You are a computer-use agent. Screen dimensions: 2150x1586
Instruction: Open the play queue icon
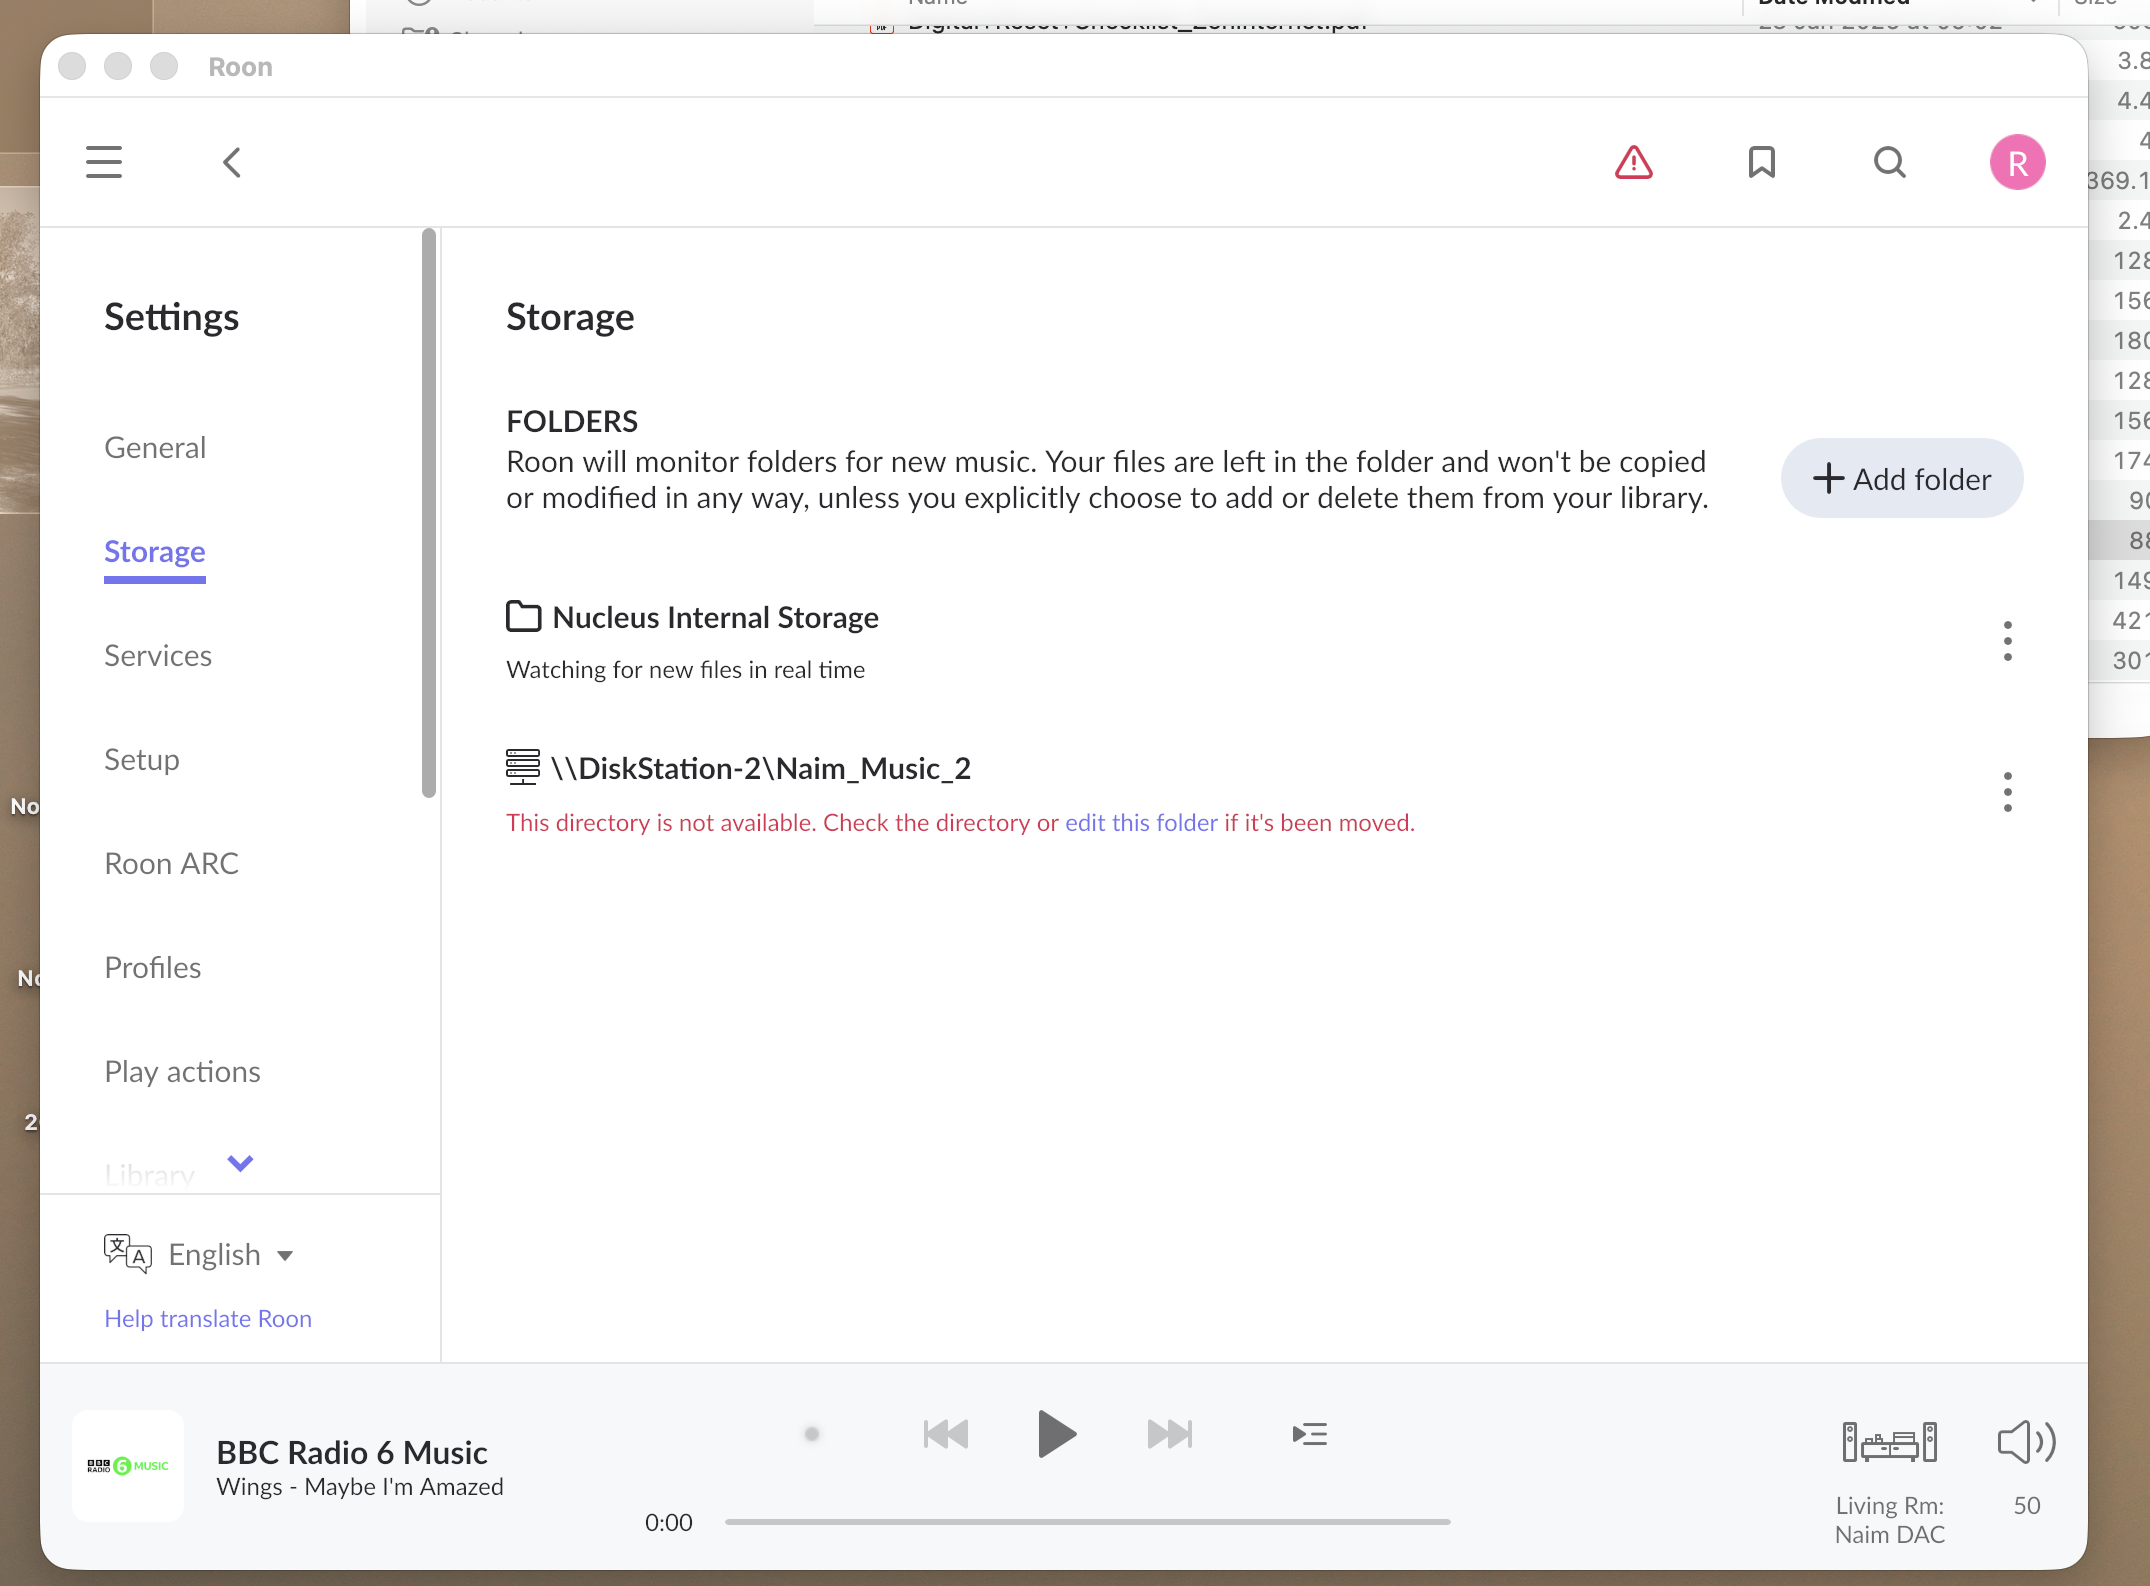coord(1309,1434)
